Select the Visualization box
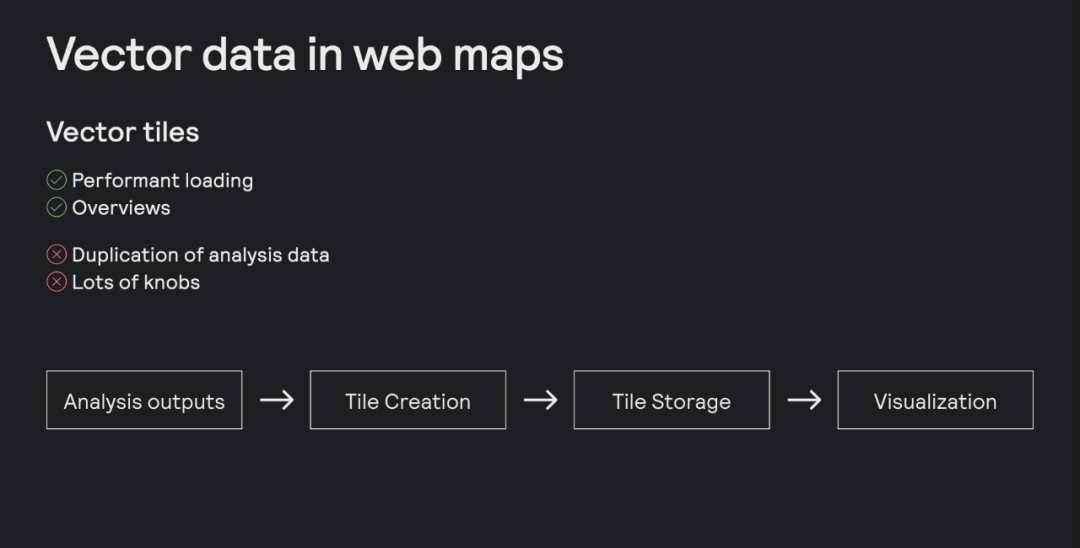Viewport: 1080px width, 548px height. coord(935,400)
